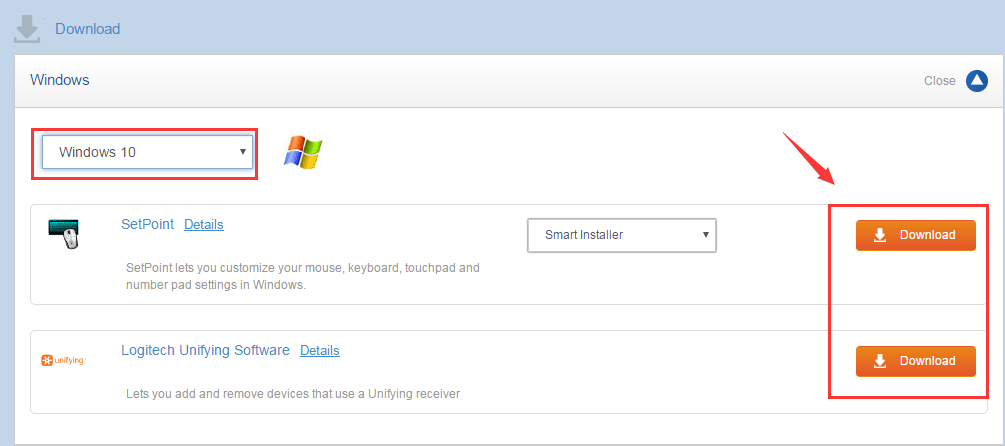
Task: Download the SetPoint software
Action: point(915,235)
